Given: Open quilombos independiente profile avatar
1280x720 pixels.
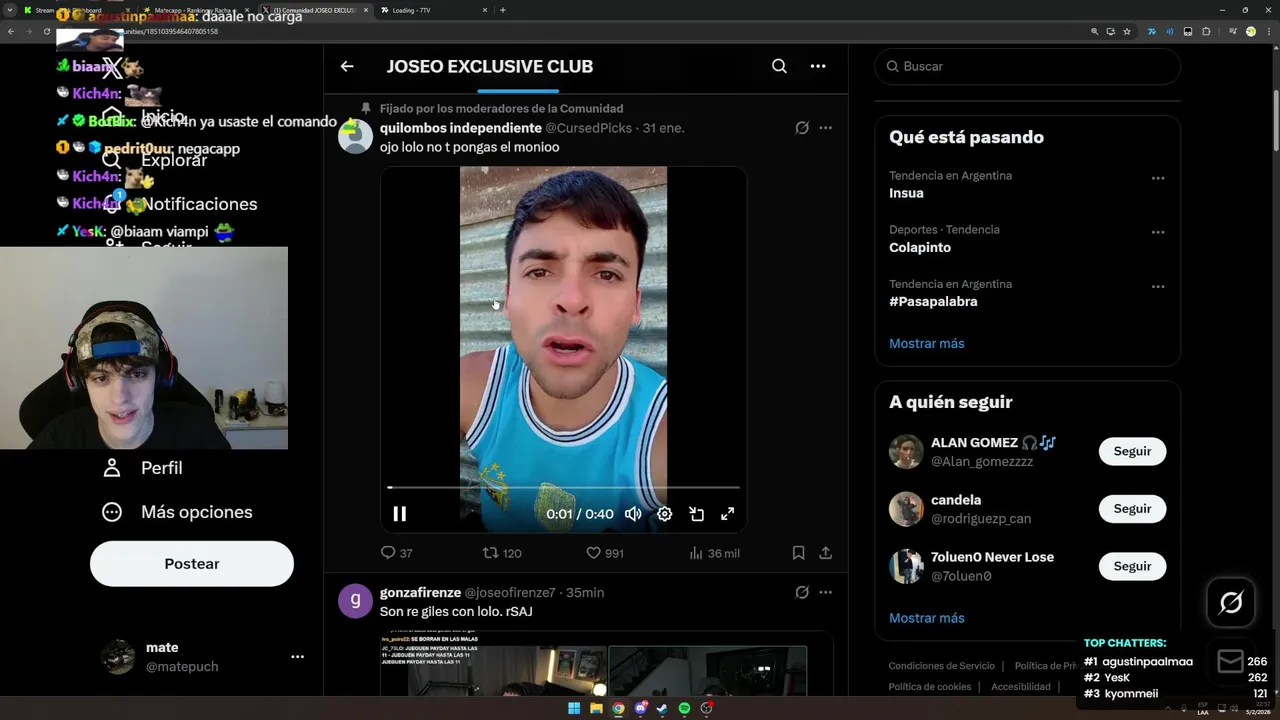Looking at the screenshot, I should pyautogui.click(x=355, y=136).
